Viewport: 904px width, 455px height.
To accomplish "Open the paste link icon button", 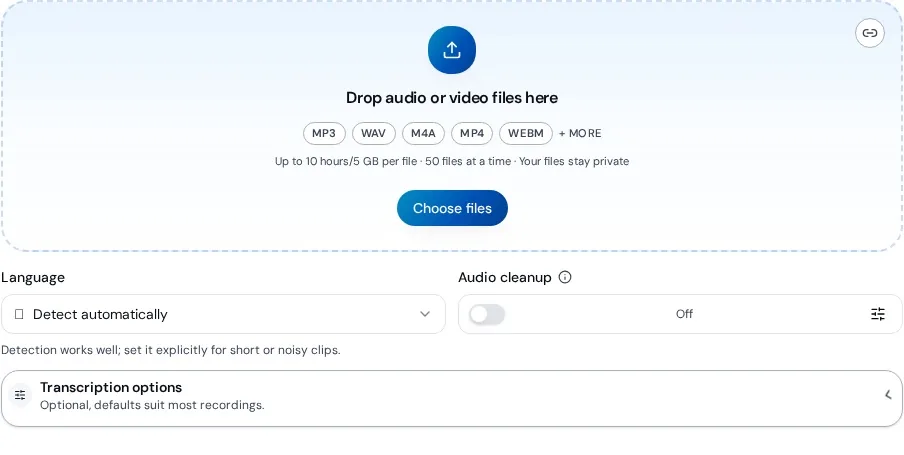I will tap(869, 33).
